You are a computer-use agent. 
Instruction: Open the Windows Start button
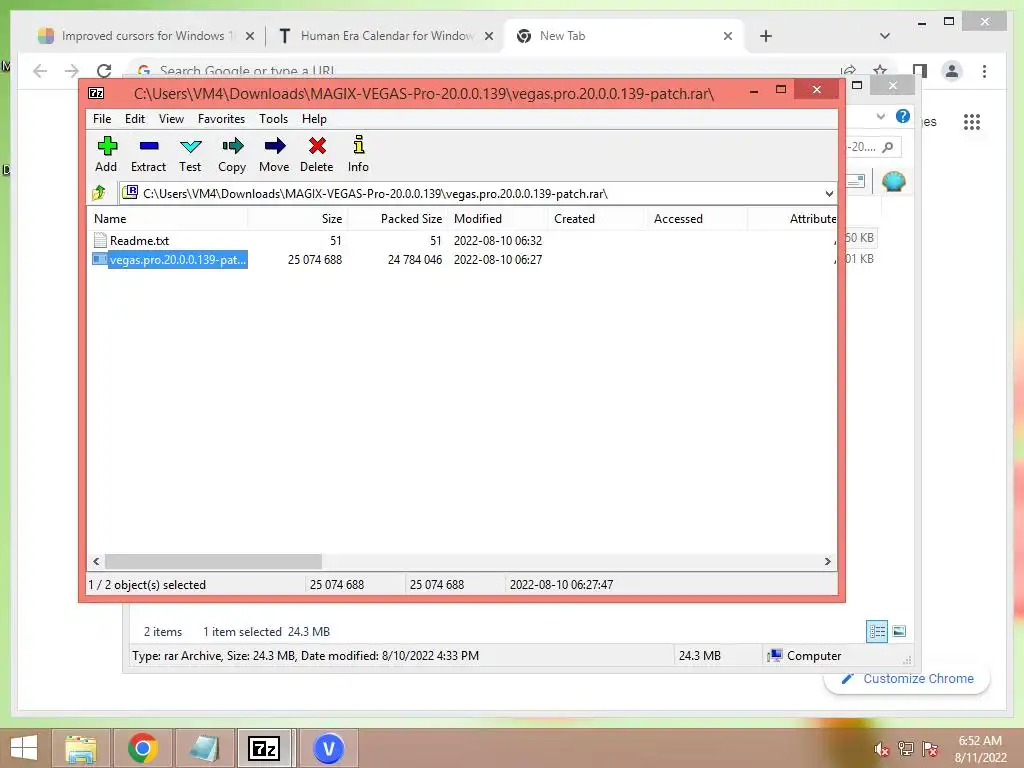point(24,748)
